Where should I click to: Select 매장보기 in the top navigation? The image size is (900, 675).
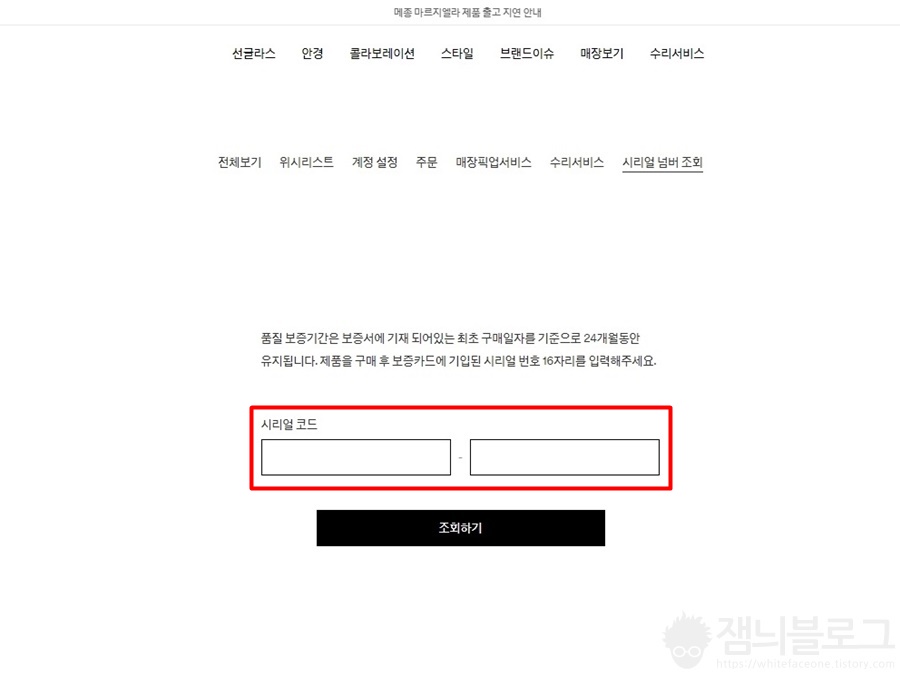[602, 53]
